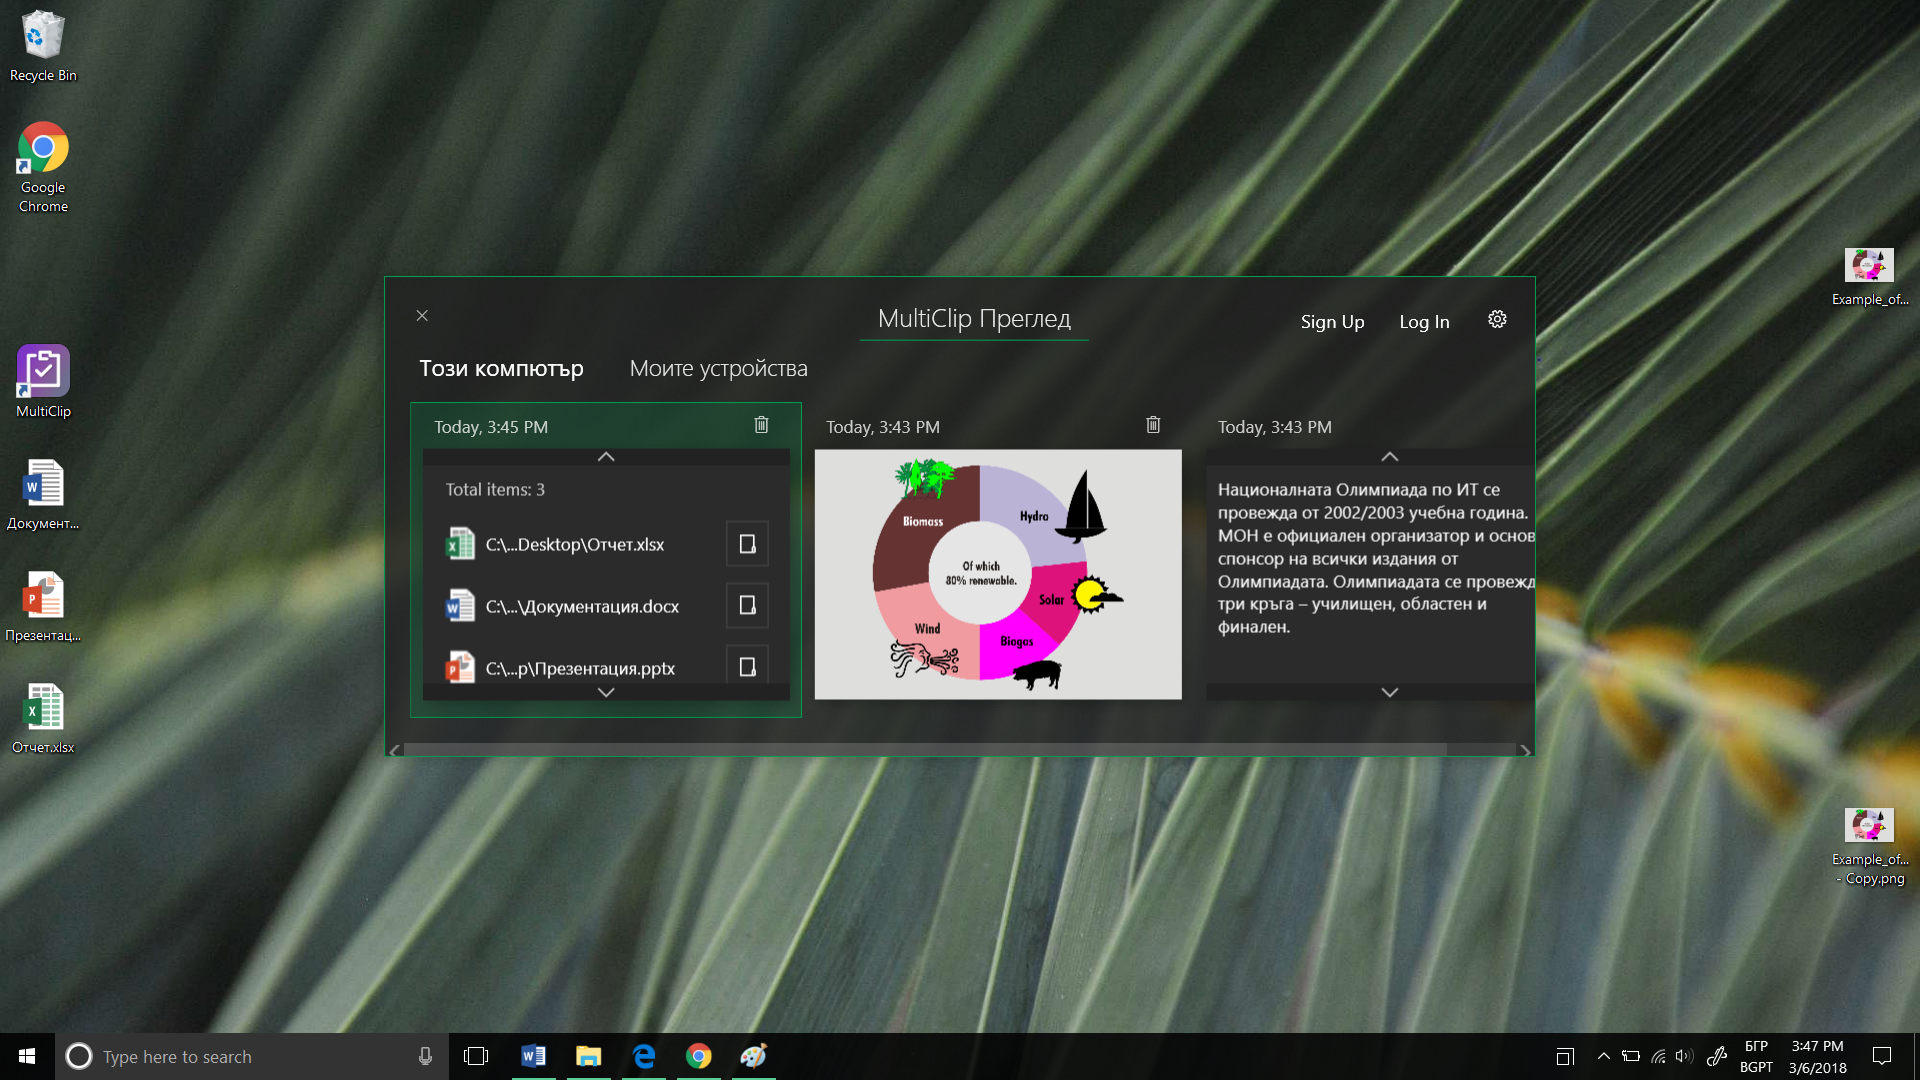The height and width of the screenshot is (1080, 1920).
Task: Click Log In link
Action: click(1424, 322)
